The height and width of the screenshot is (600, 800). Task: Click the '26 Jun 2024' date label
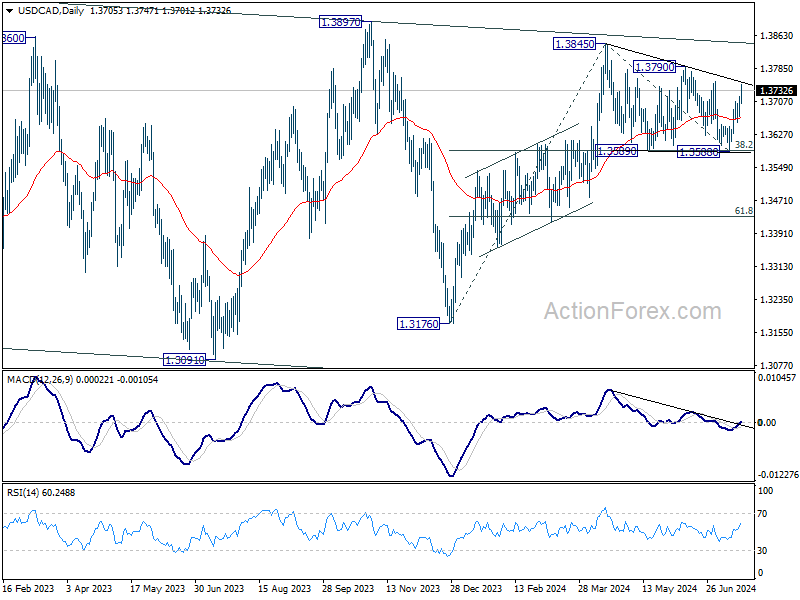[x=731, y=589]
